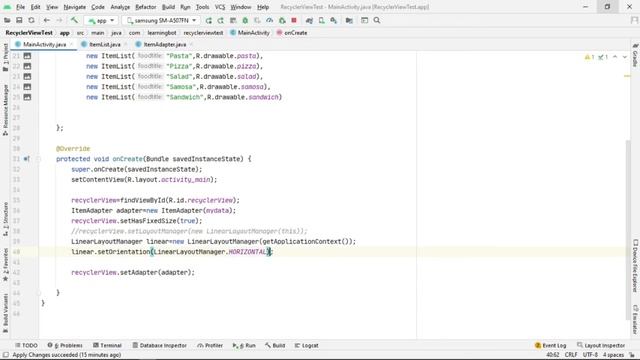Screen dimensions: 640x360
Task: Click the sandwich drawable gutter icon on line 25
Action: coord(27,97)
